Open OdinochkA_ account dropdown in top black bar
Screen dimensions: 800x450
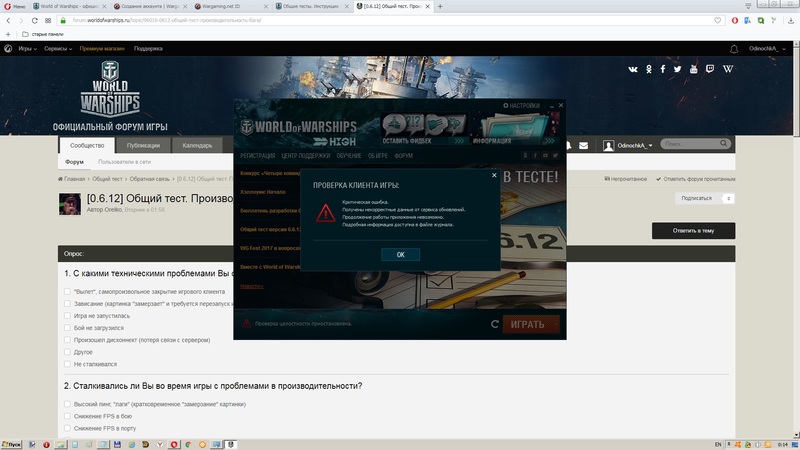[x=767, y=49]
